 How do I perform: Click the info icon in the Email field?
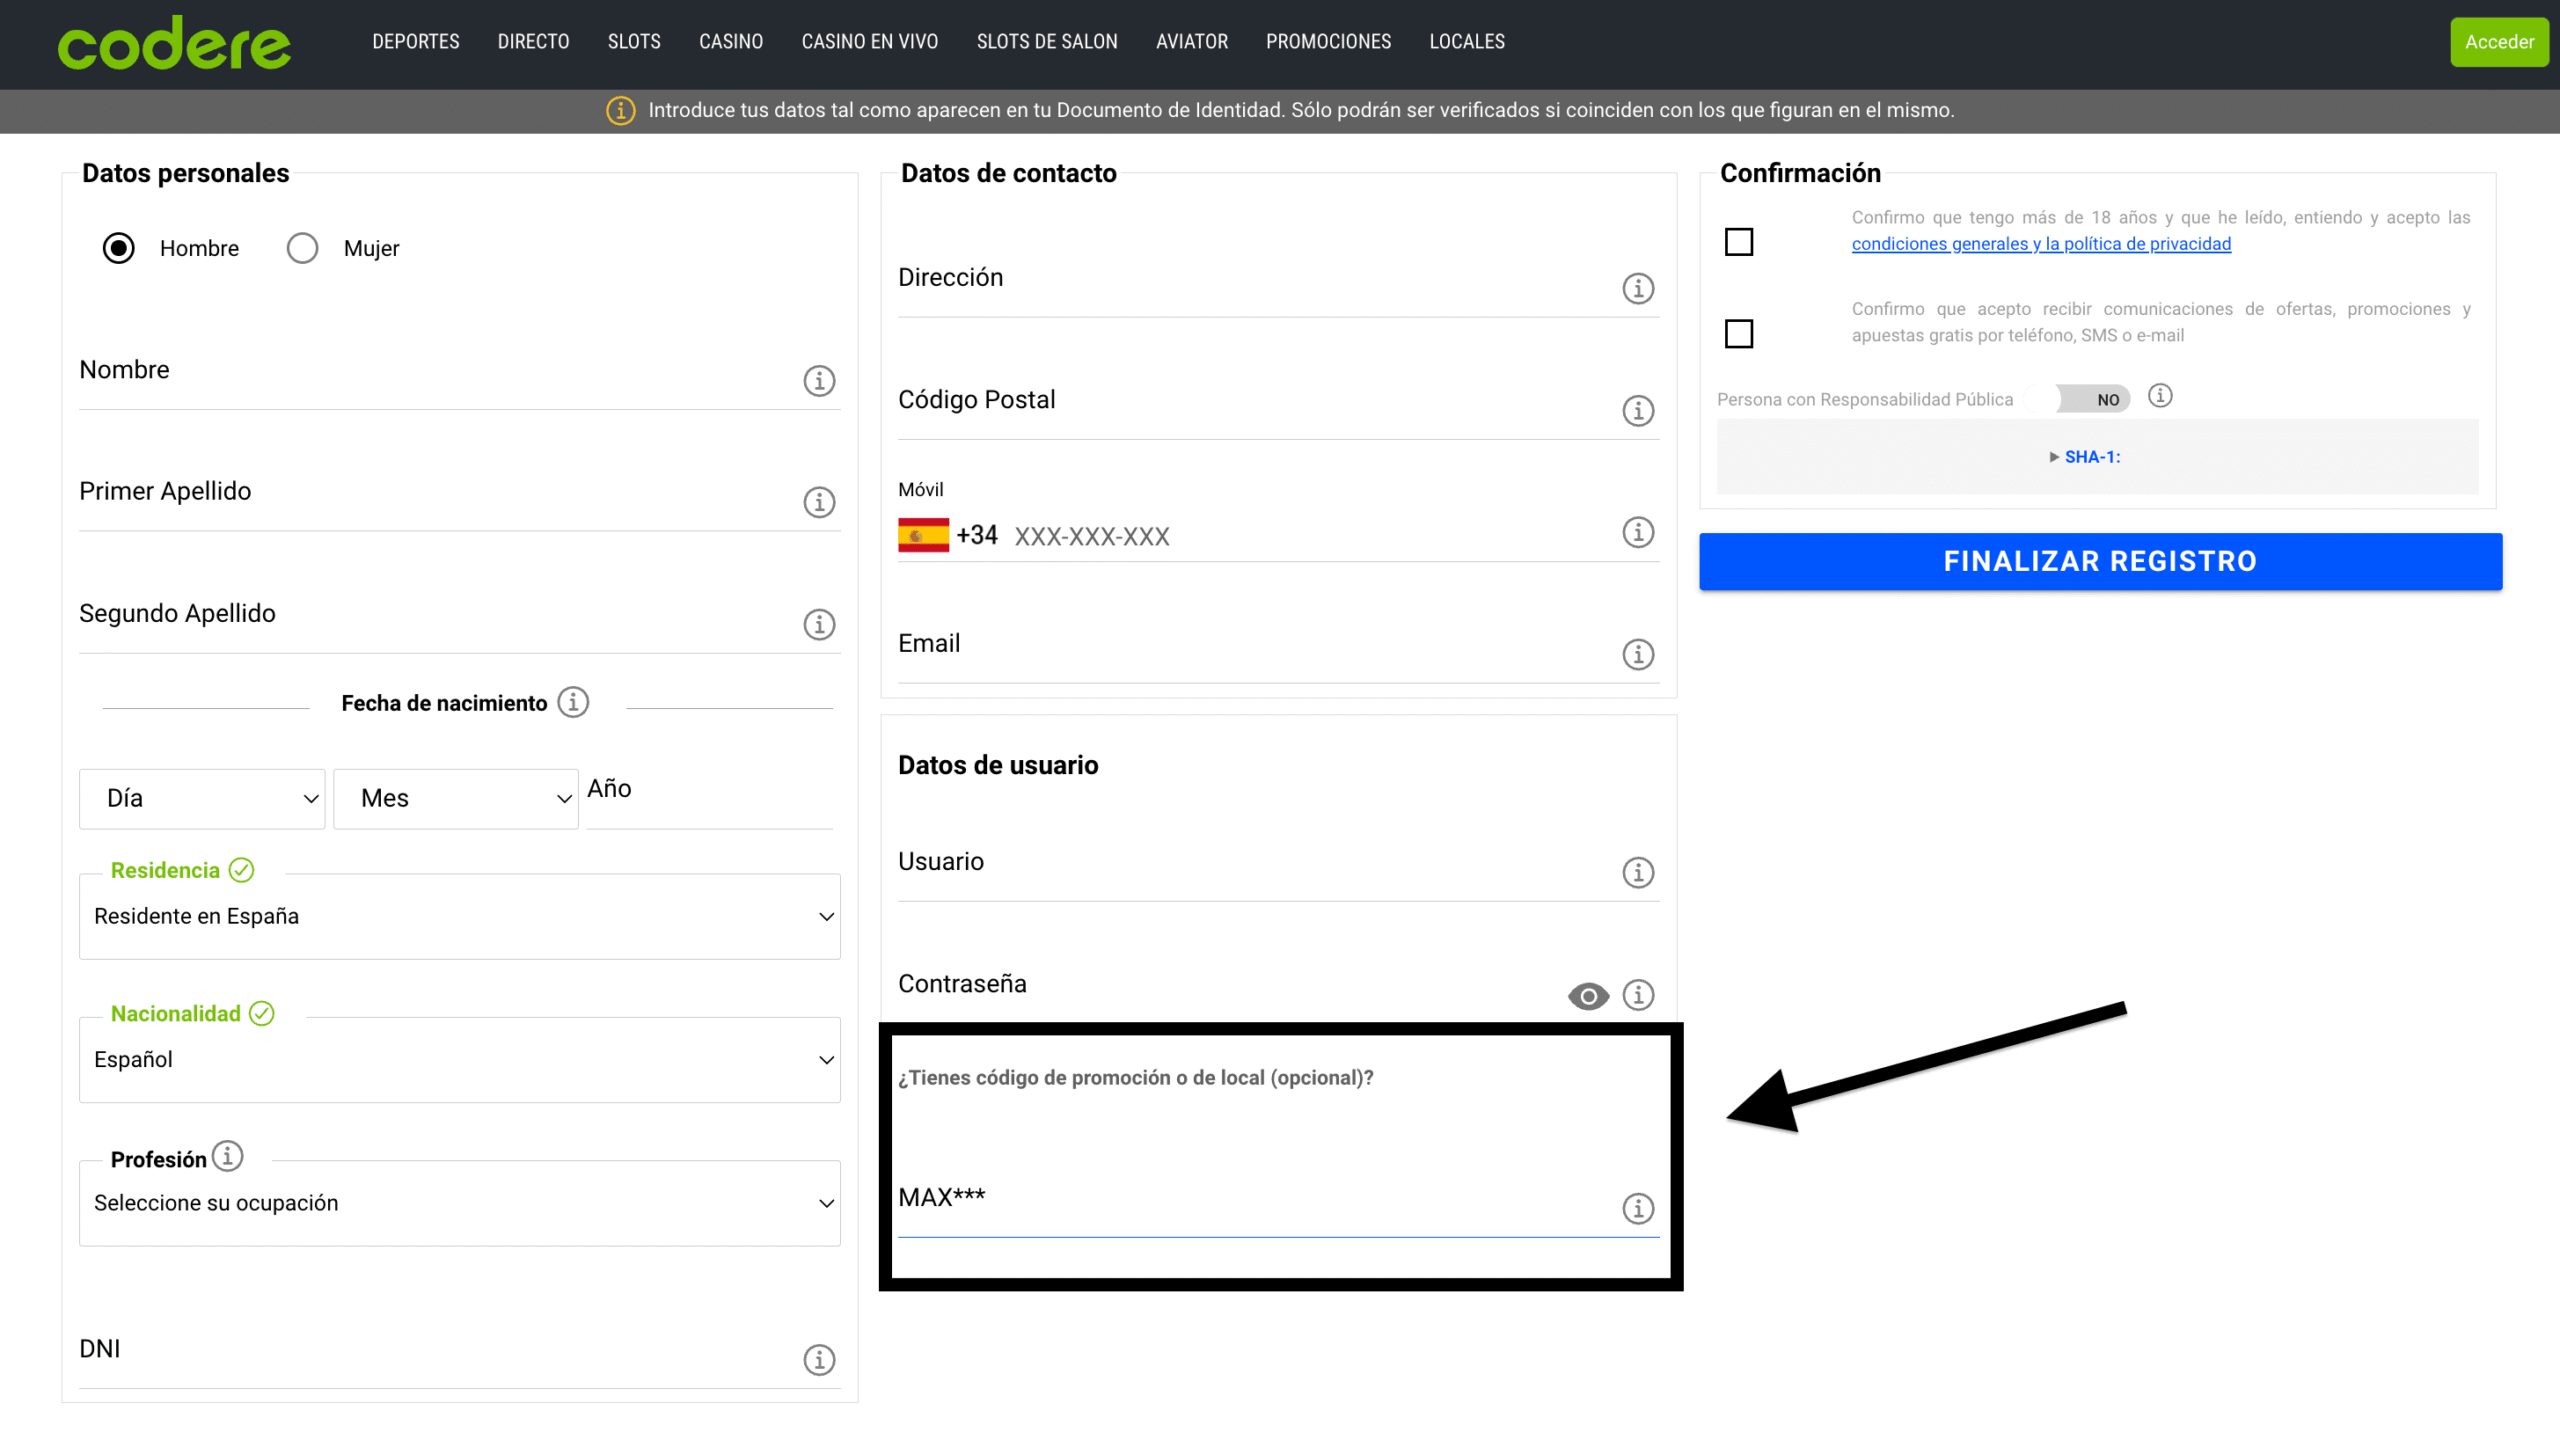coord(1637,655)
